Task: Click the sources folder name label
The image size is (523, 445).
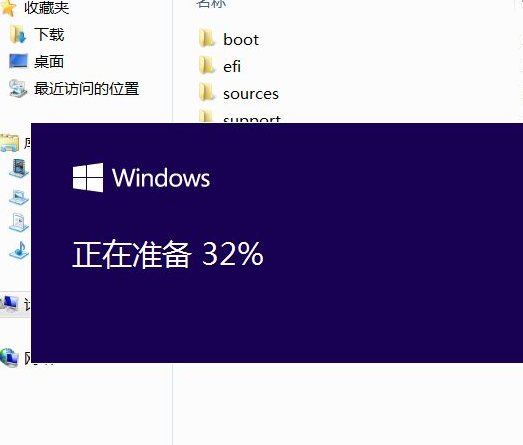Action: click(251, 94)
